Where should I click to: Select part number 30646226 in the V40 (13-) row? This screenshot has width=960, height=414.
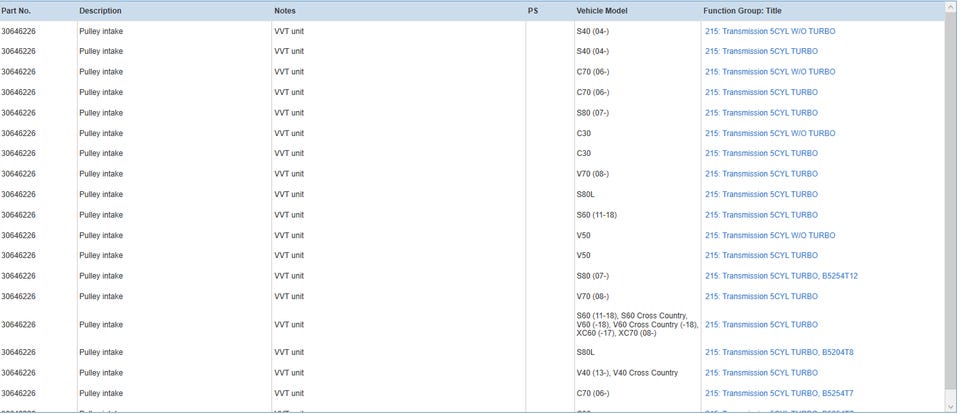point(18,373)
